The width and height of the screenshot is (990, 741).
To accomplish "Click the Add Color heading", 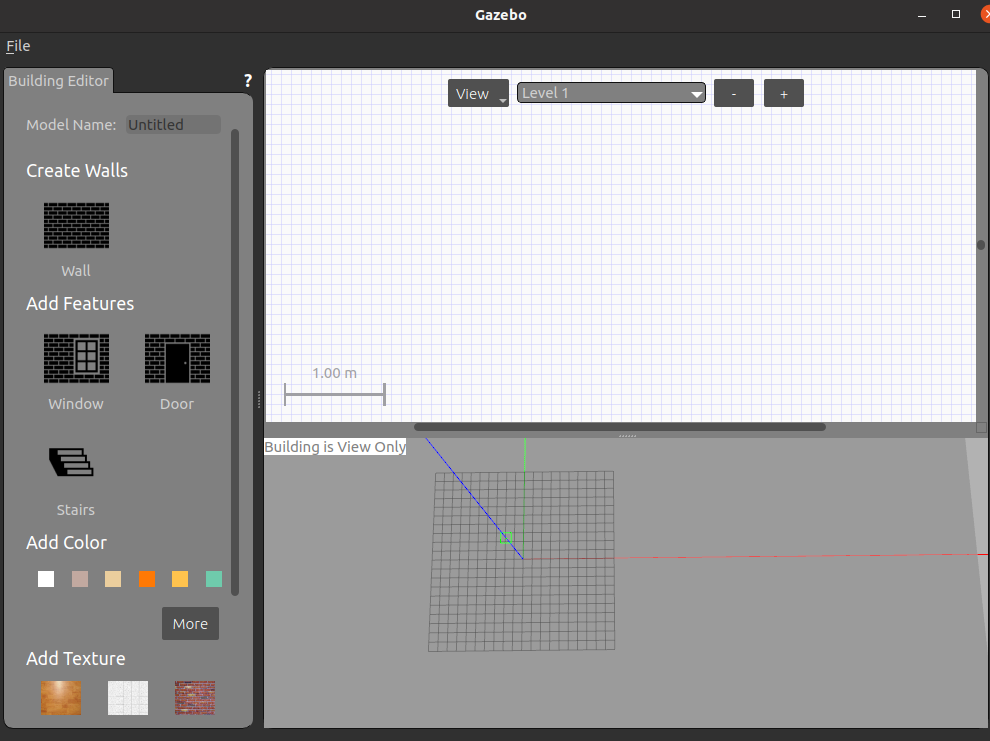I will [x=66, y=543].
